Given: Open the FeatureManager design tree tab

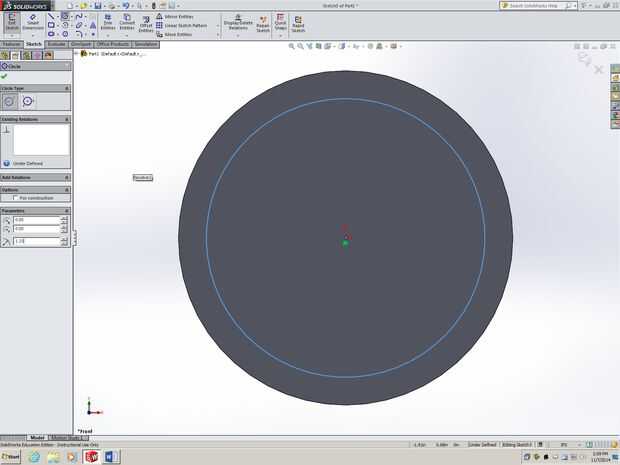Looking at the screenshot, I should (5, 55).
